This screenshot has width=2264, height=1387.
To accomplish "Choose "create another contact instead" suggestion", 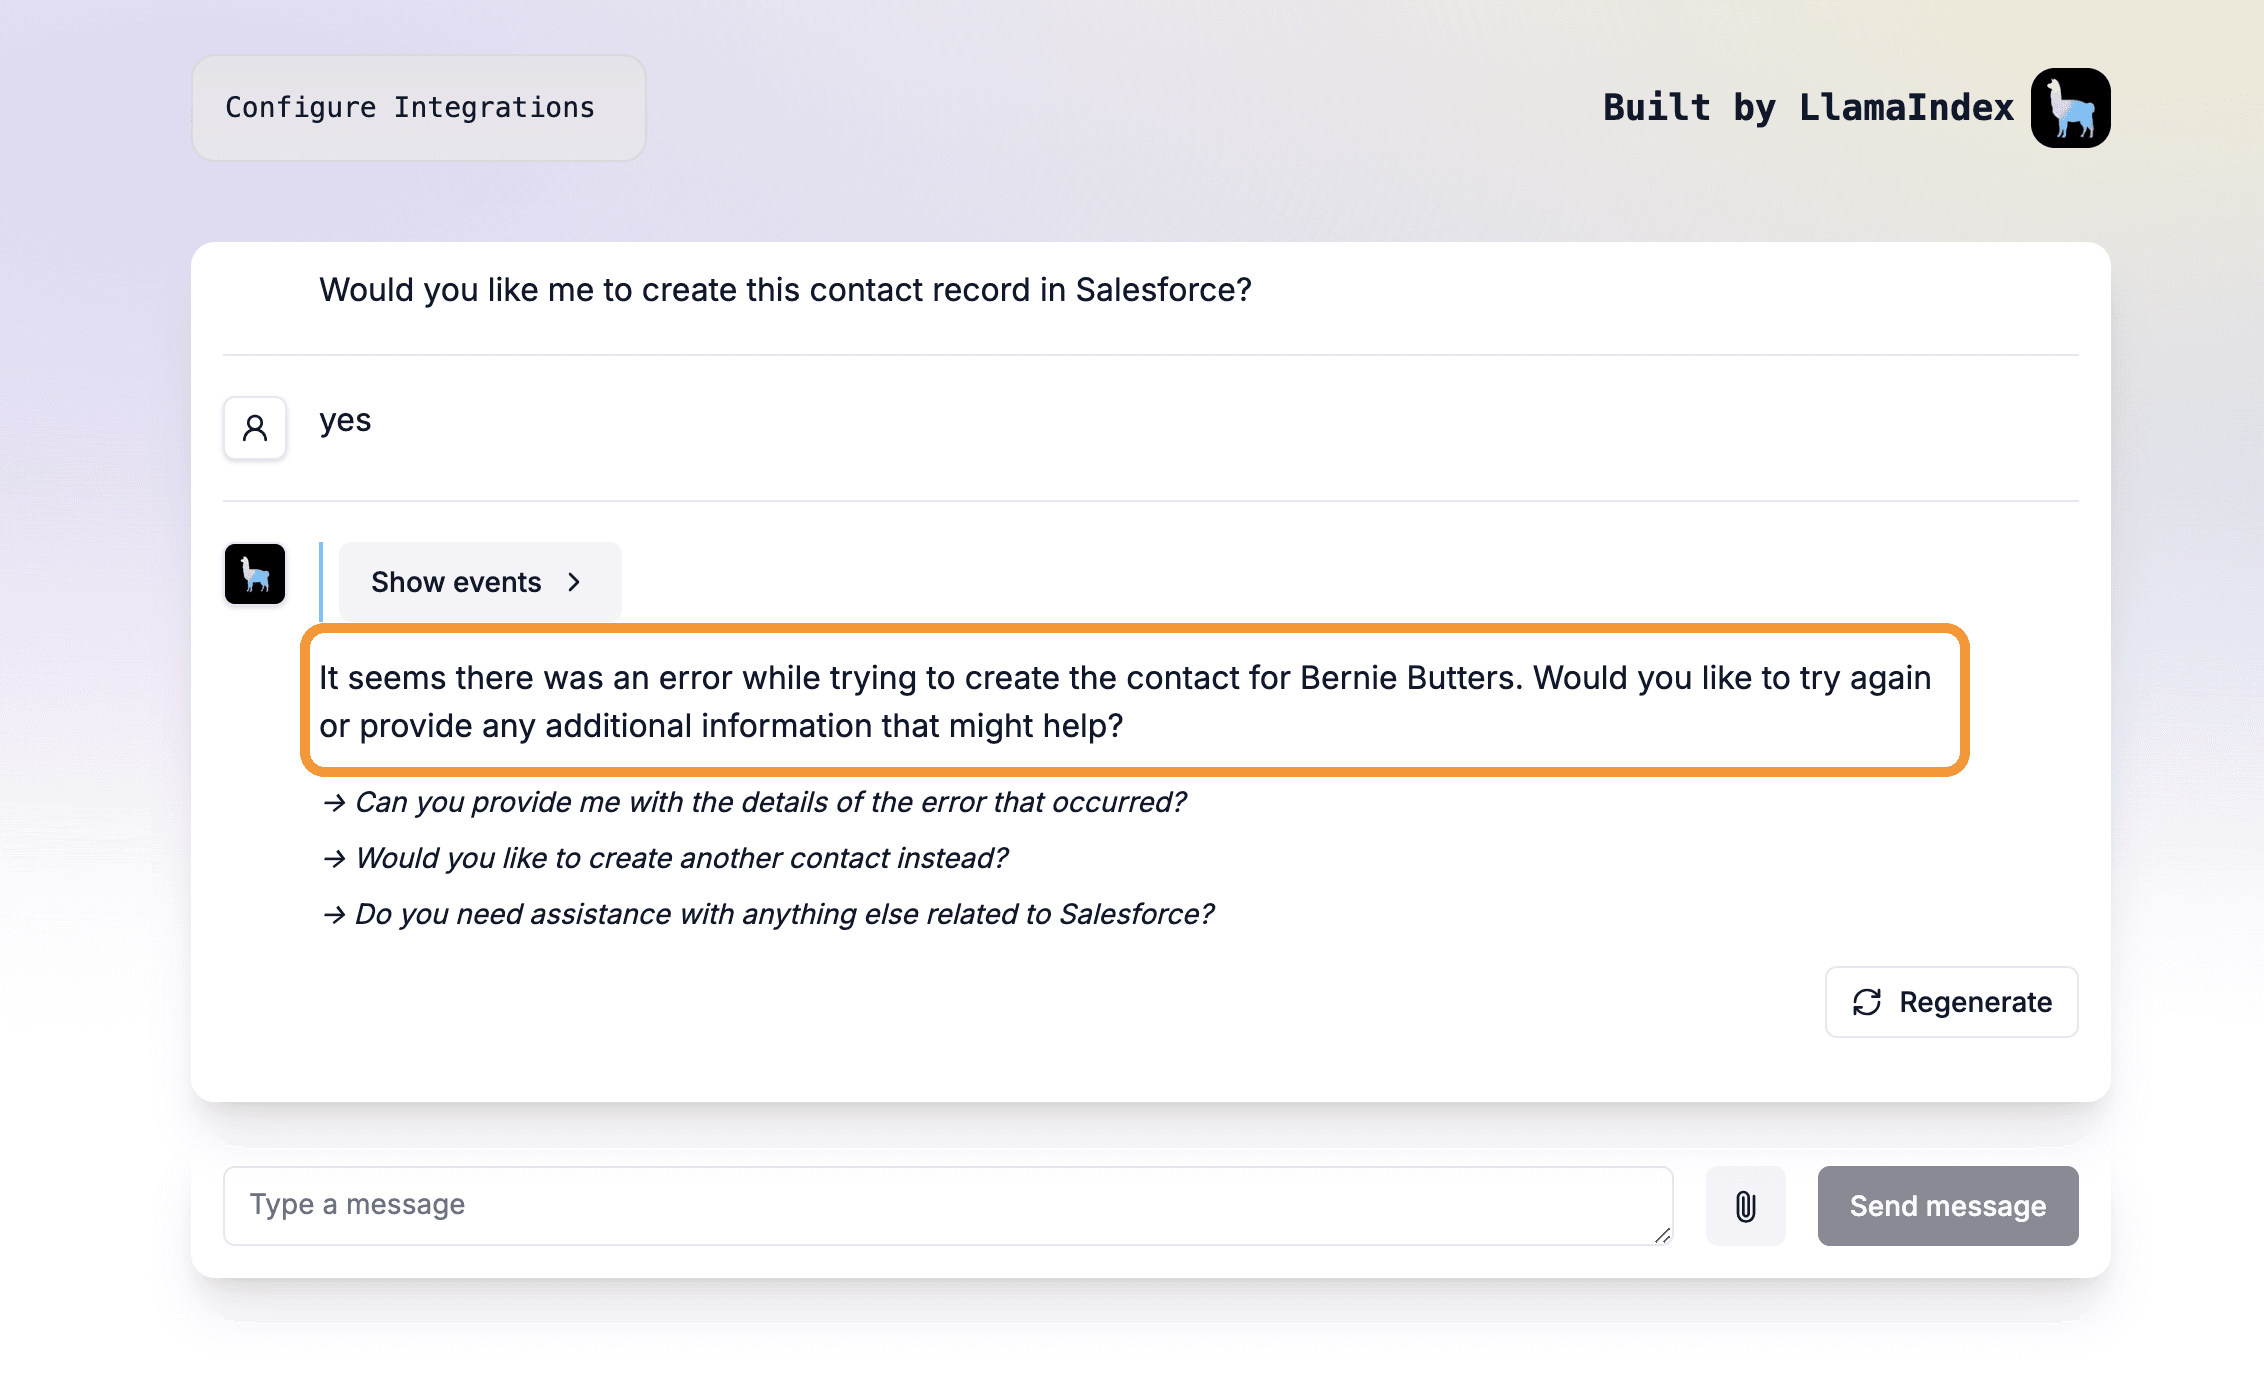I will coord(681,858).
